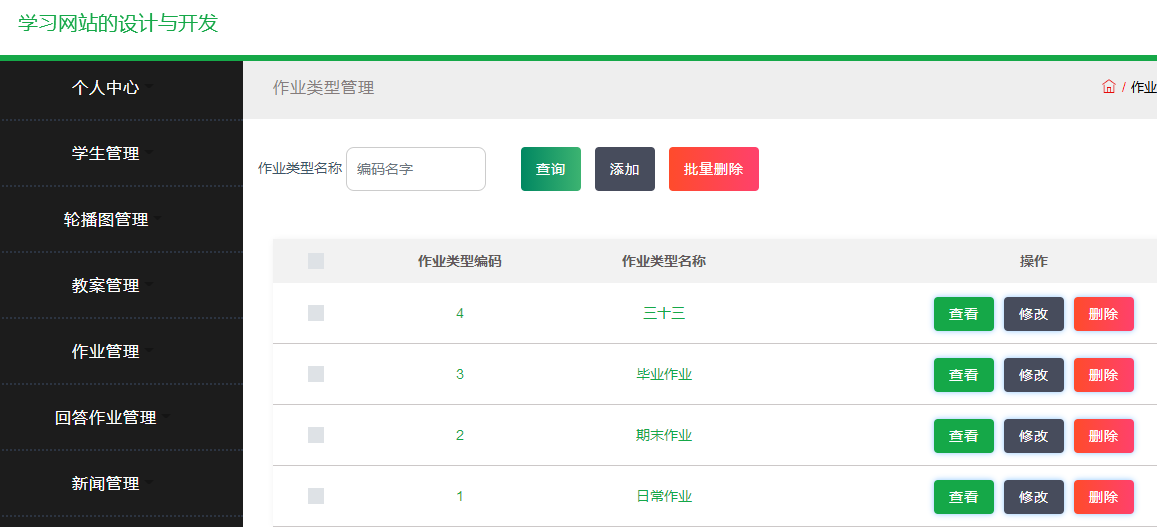This screenshot has width=1157, height=527.
Task: Click the code cell 1
Action: (x=460, y=497)
